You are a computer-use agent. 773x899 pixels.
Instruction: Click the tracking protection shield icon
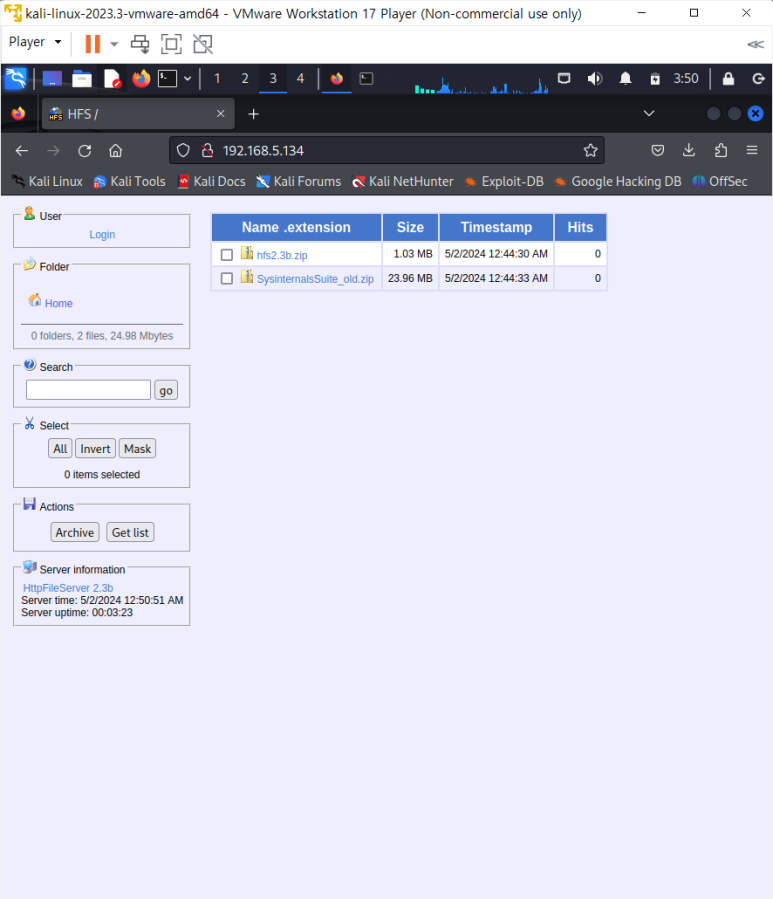pyautogui.click(x=183, y=151)
